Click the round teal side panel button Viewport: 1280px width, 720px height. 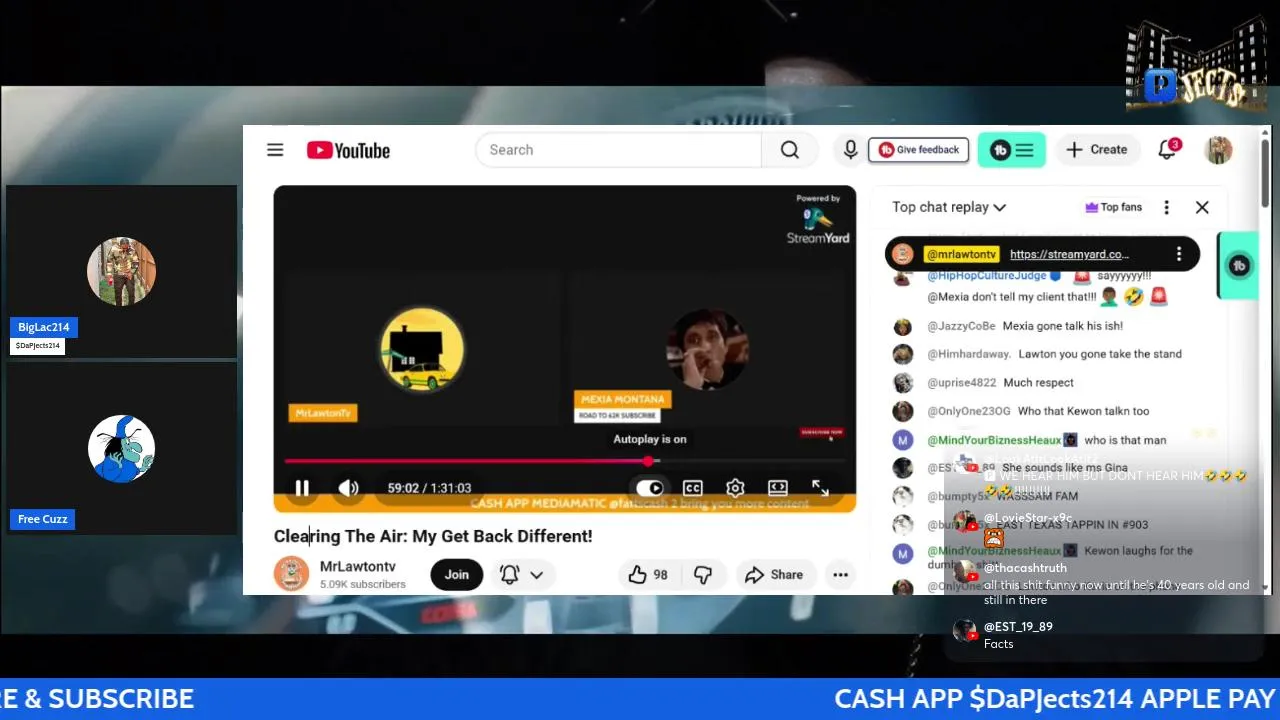click(1239, 265)
